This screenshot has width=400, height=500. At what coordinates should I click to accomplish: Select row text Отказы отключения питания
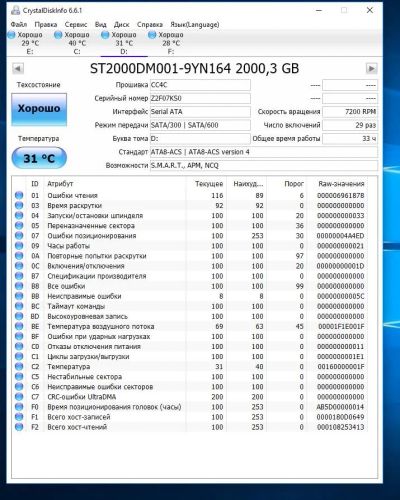[x=94, y=347]
